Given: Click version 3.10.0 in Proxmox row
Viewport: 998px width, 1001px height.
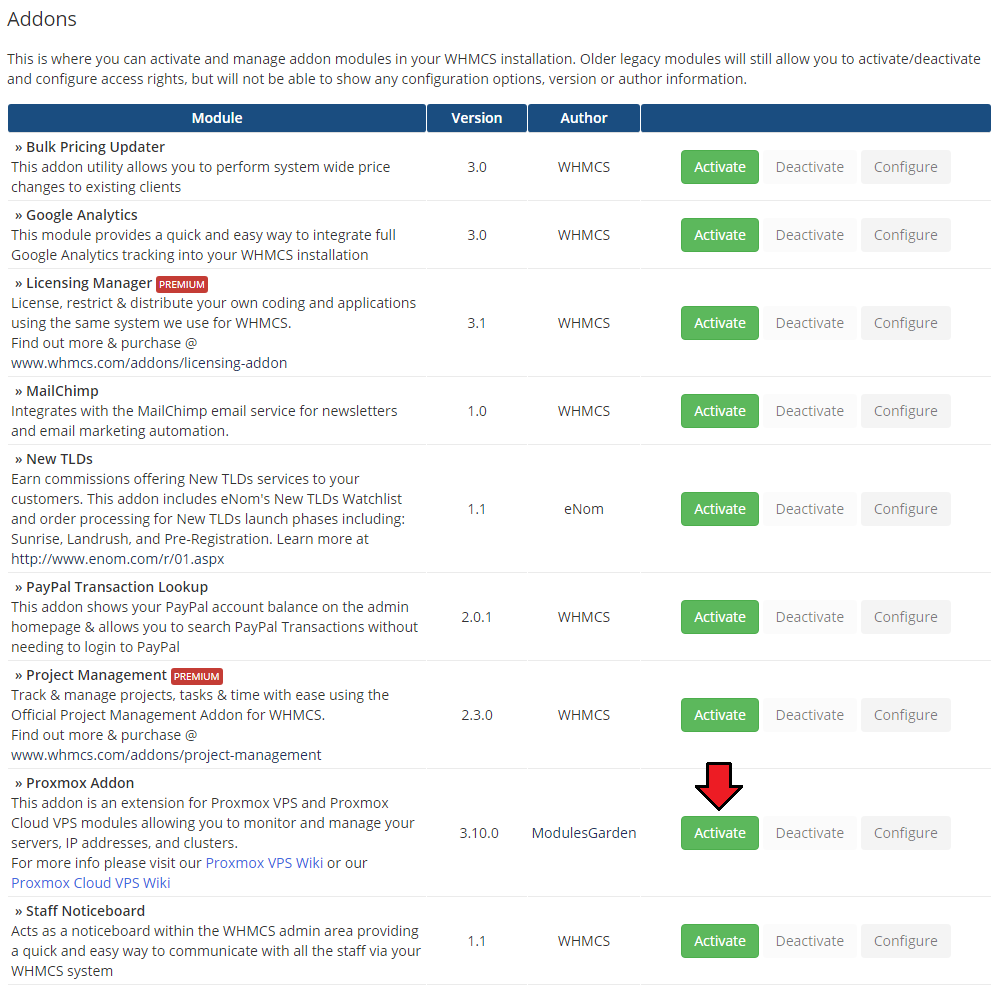Looking at the screenshot, I should pos(478,833).
